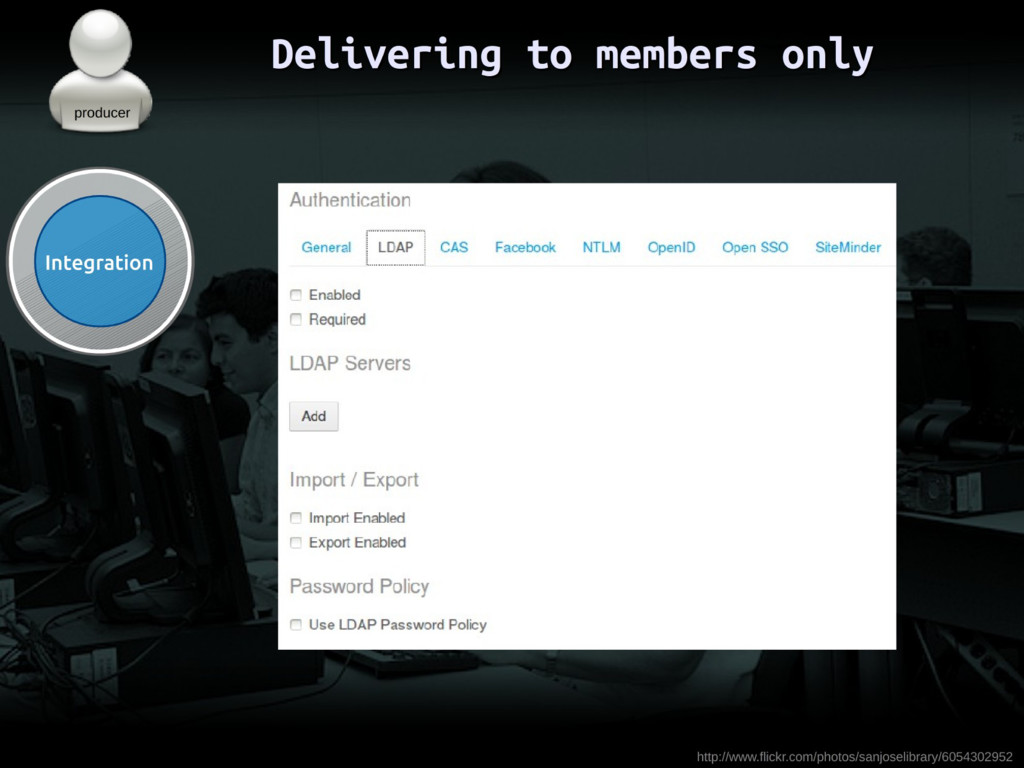The image size is (1024, 768).
Task: Click the LDAP Servers heading
Action: pos(350,363)
